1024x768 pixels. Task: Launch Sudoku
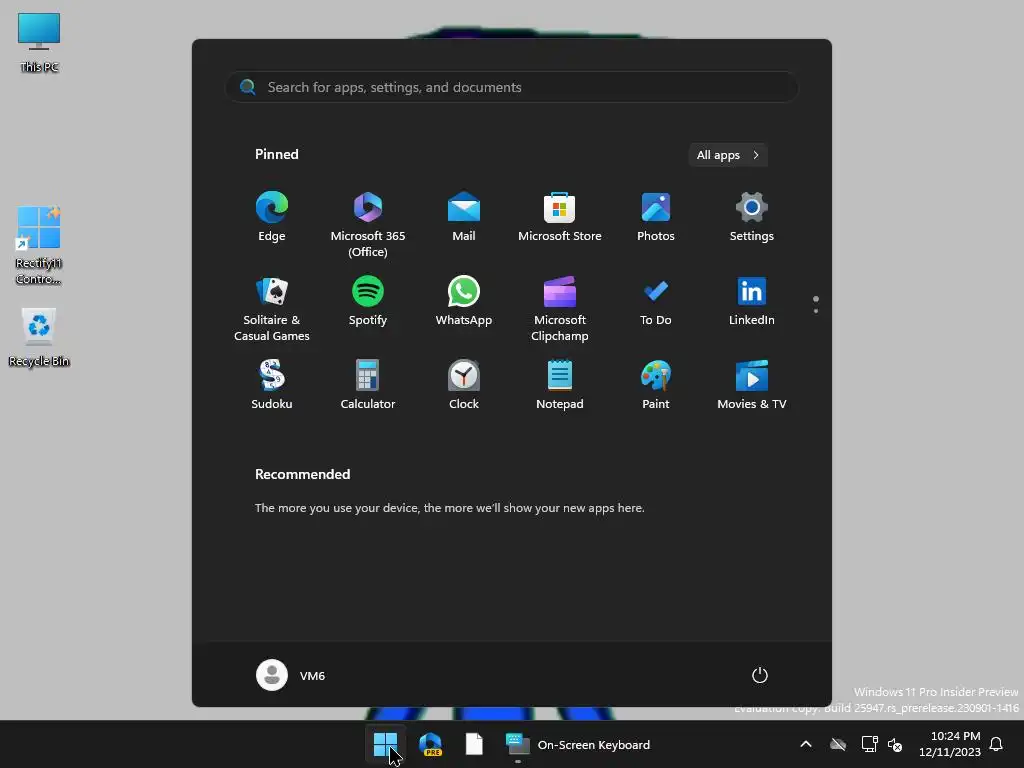[272, 385]
